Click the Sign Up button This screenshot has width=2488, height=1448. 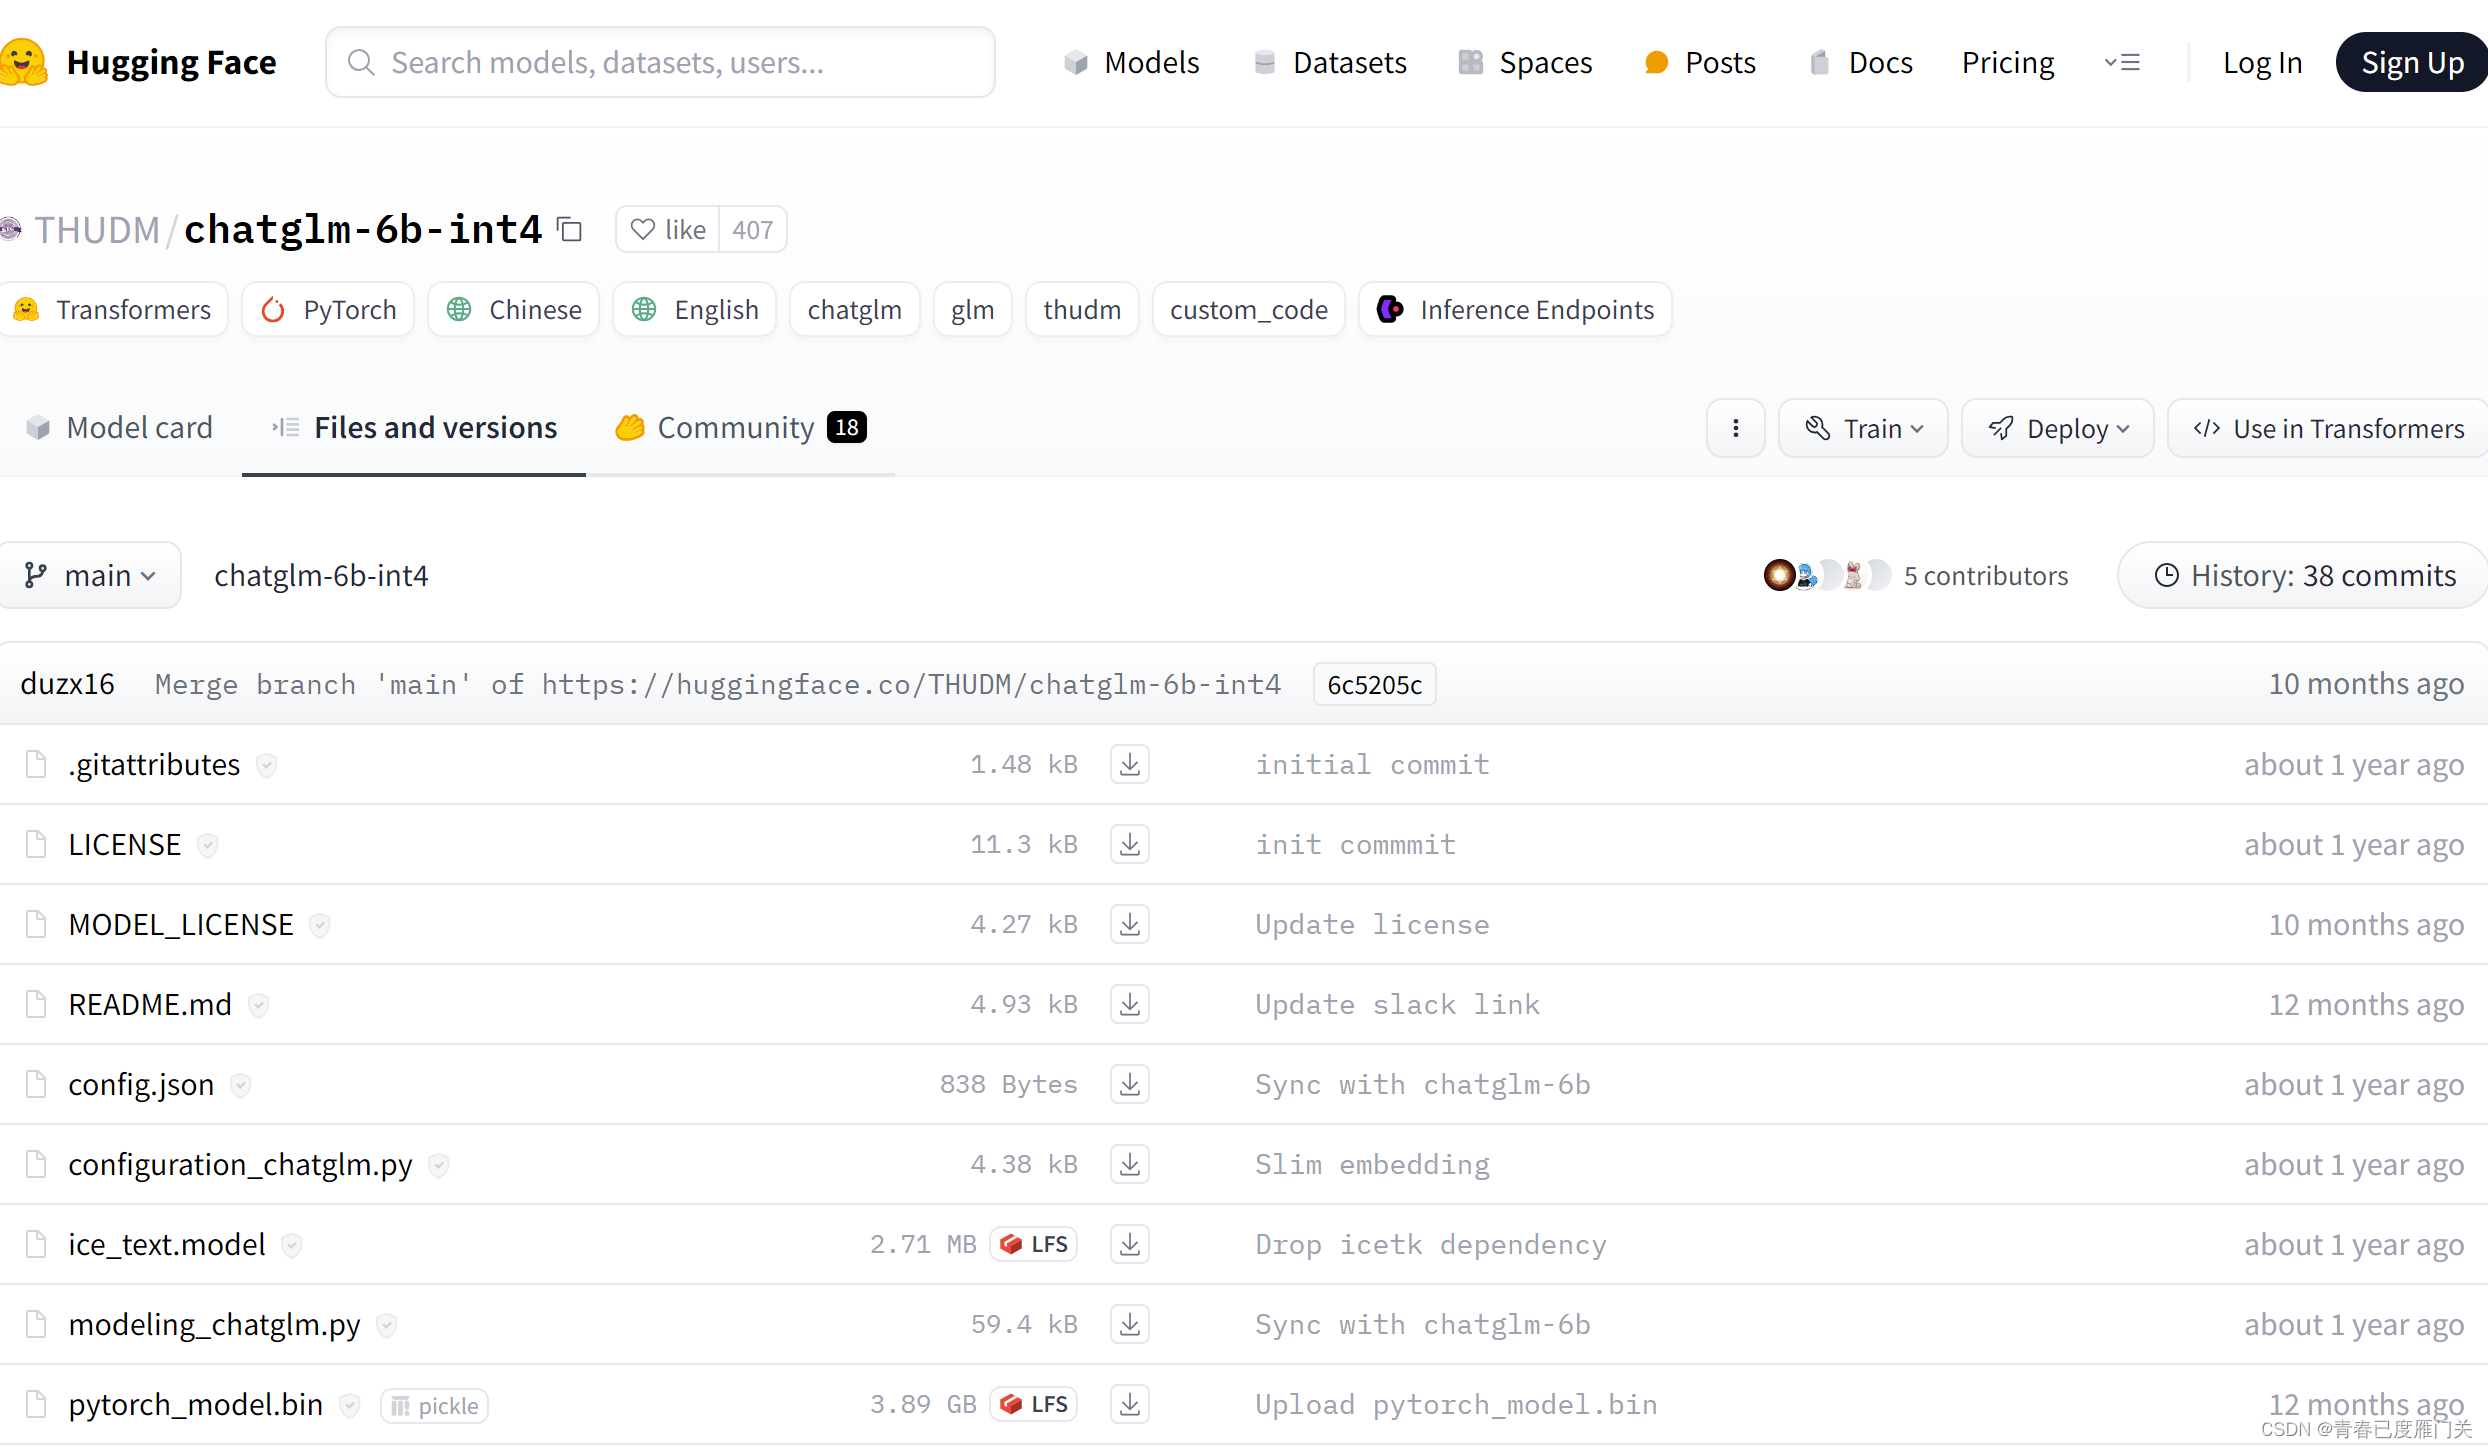coord(2411,62)
